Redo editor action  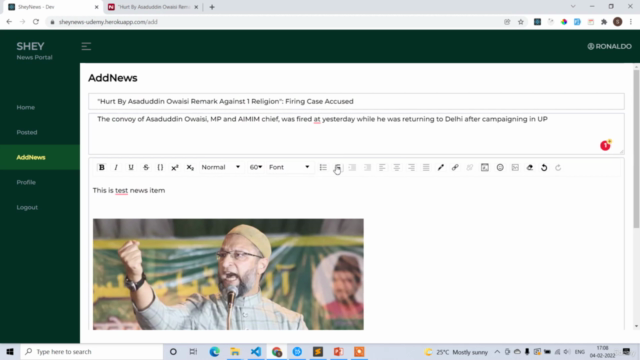[558, 167]
